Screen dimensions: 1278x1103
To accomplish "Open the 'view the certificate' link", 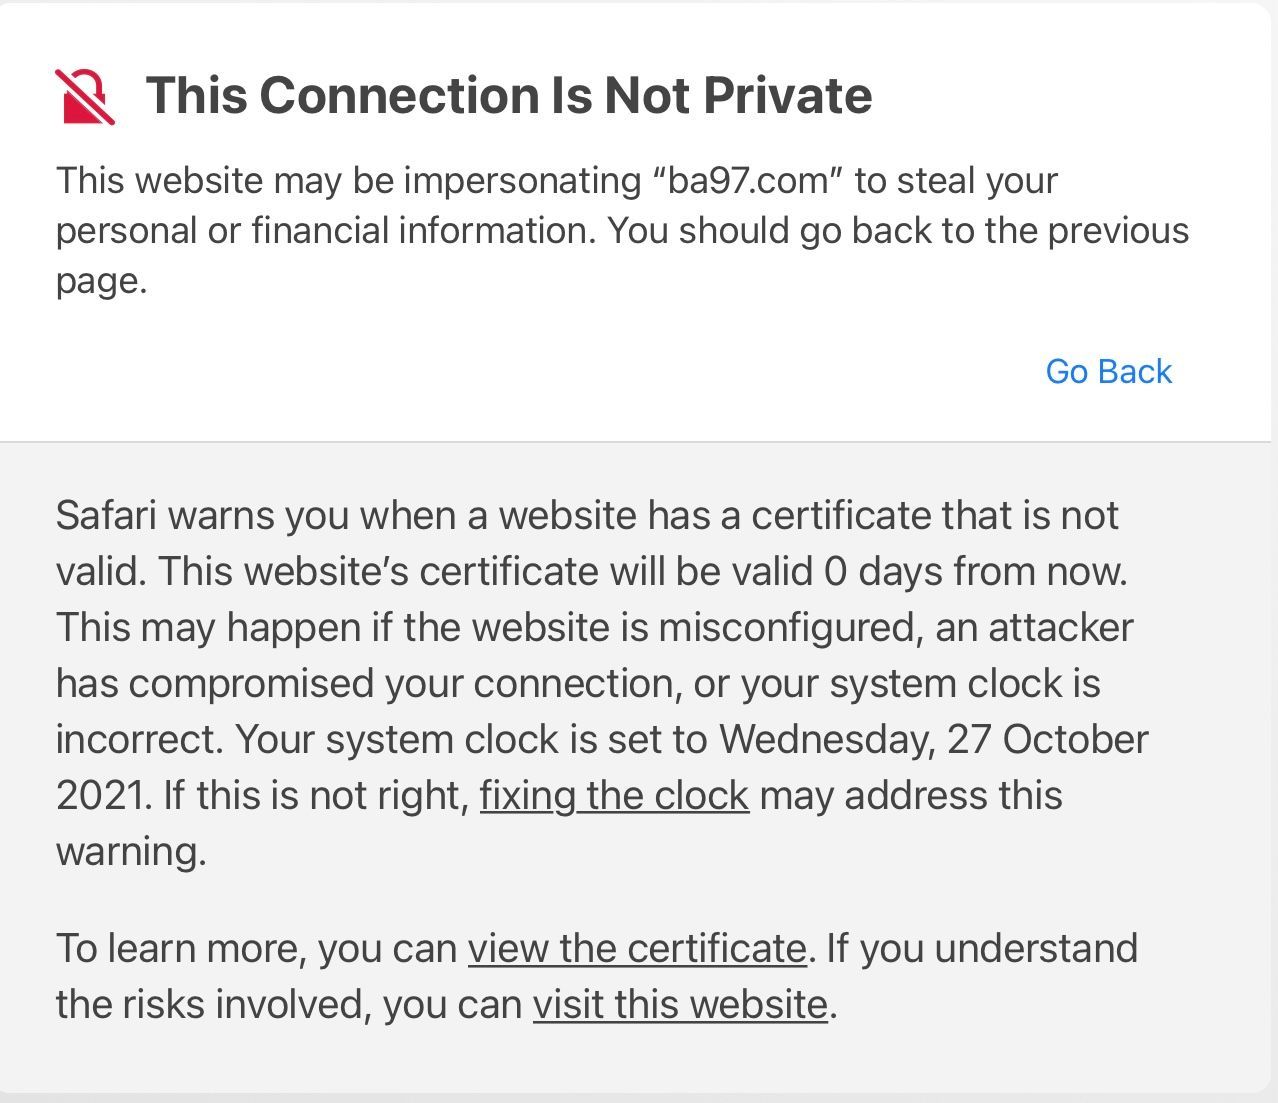I will coord(637,947).
